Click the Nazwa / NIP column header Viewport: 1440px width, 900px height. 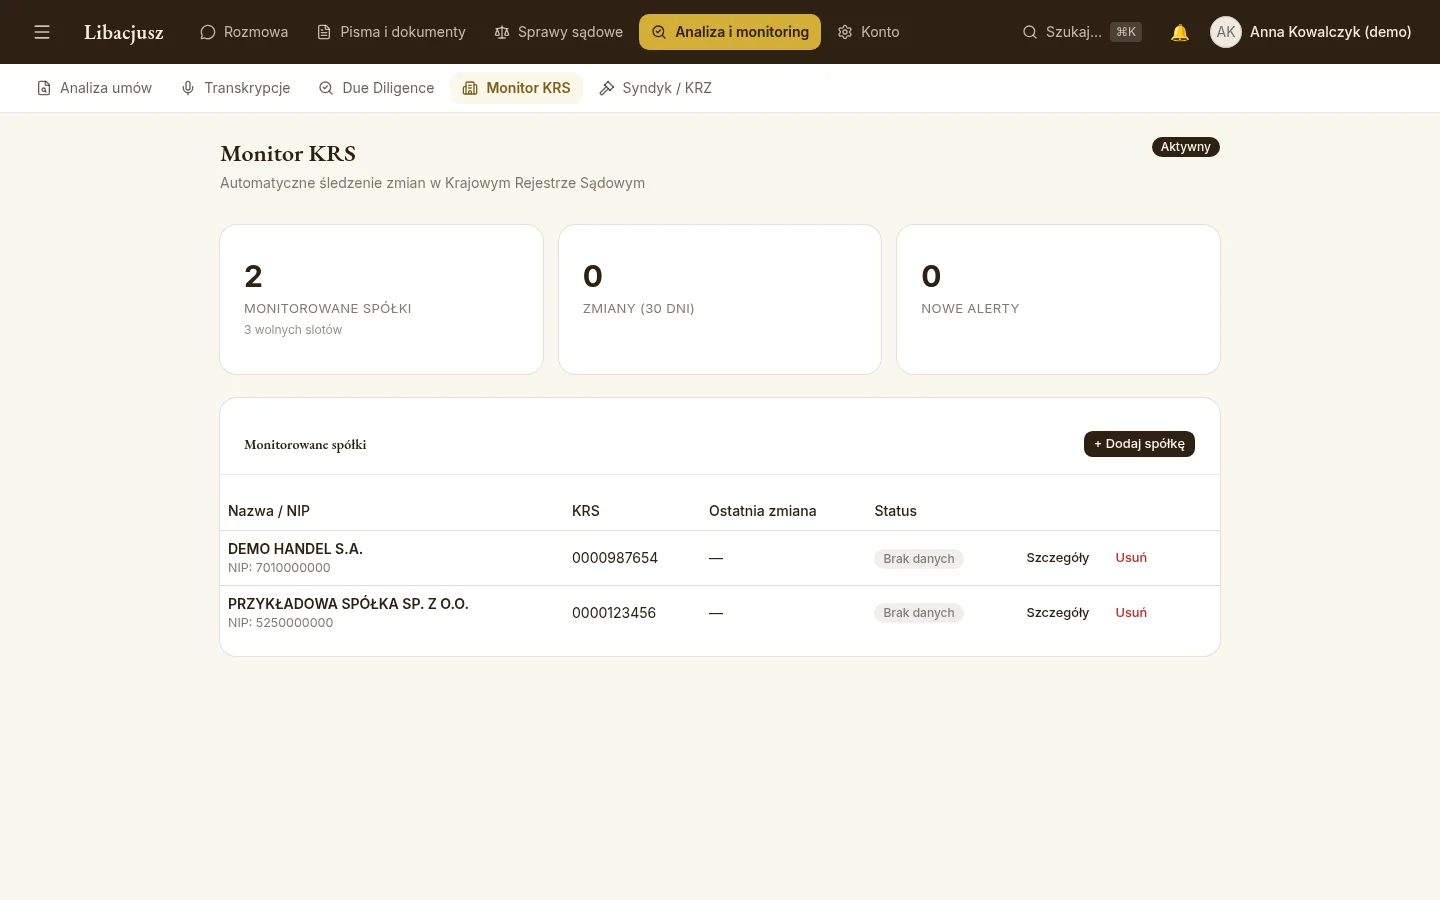tap(269, 511)
